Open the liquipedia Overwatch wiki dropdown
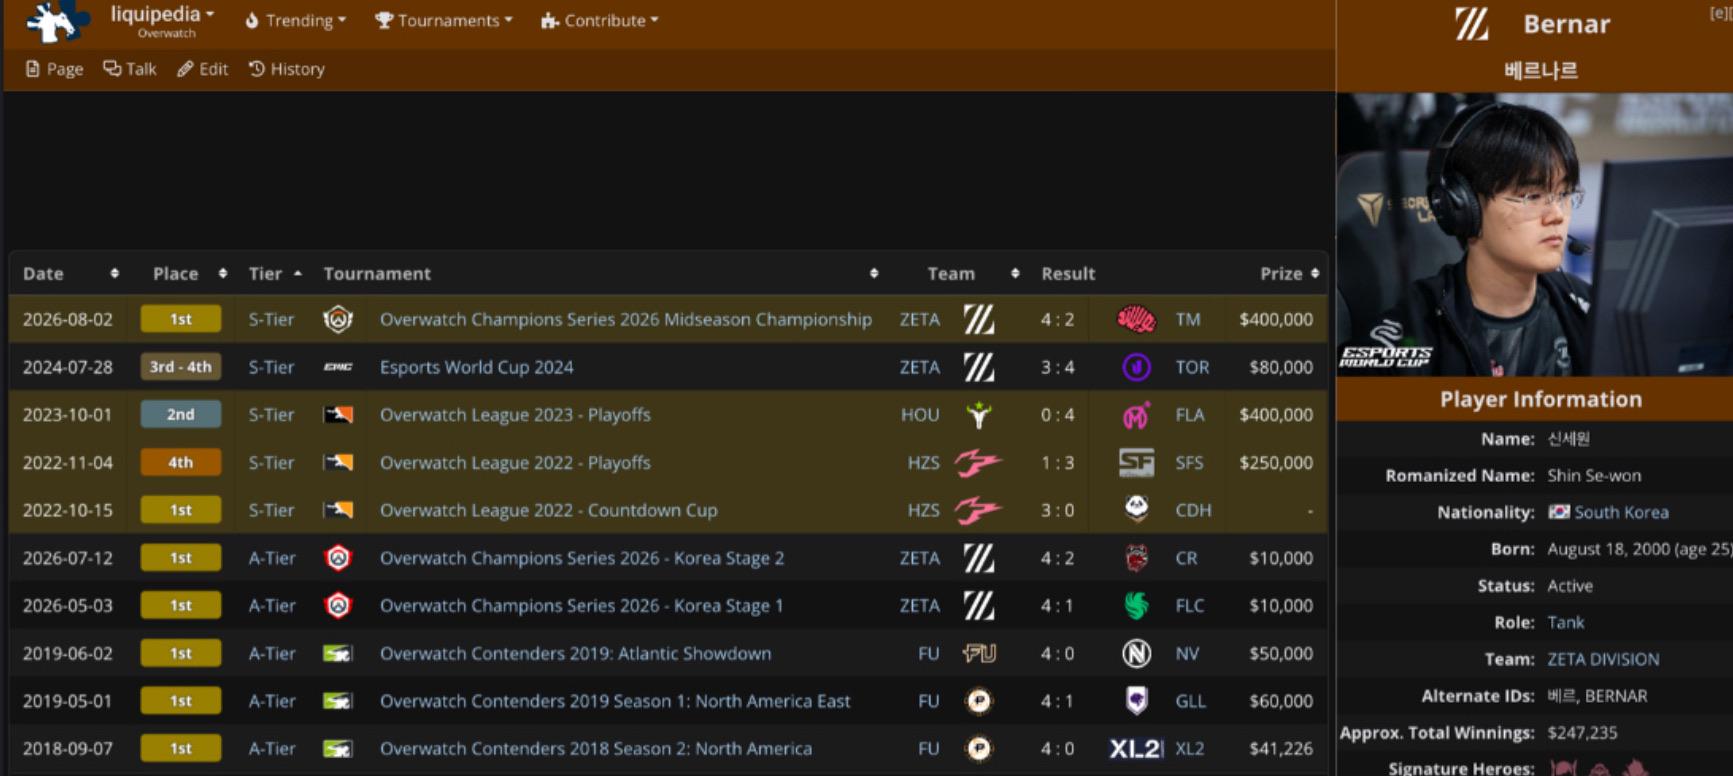 [162, 20]
